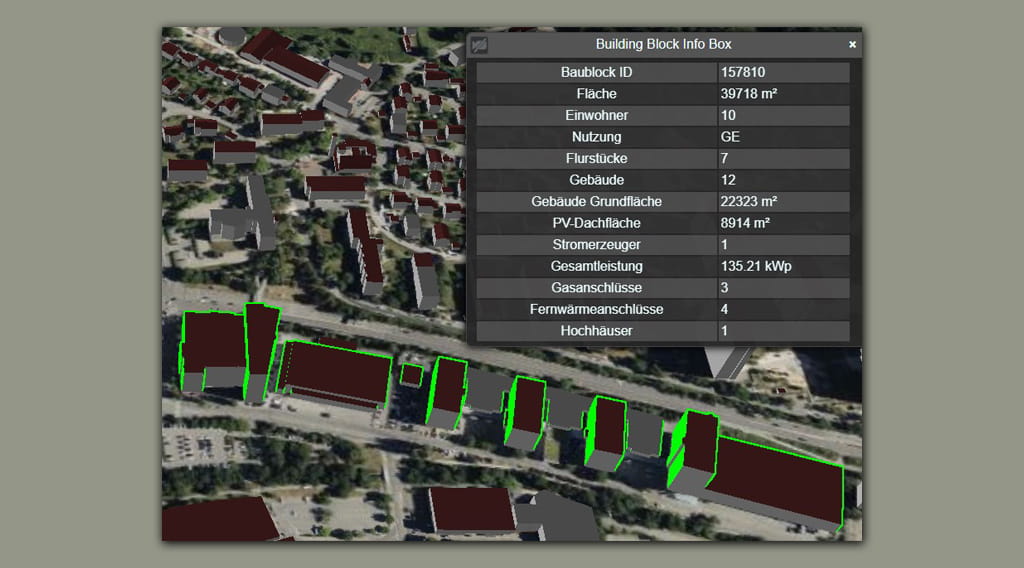Select the long green-outlined warehouse roof
1024x568 pixels.
(x=338, y=372)
